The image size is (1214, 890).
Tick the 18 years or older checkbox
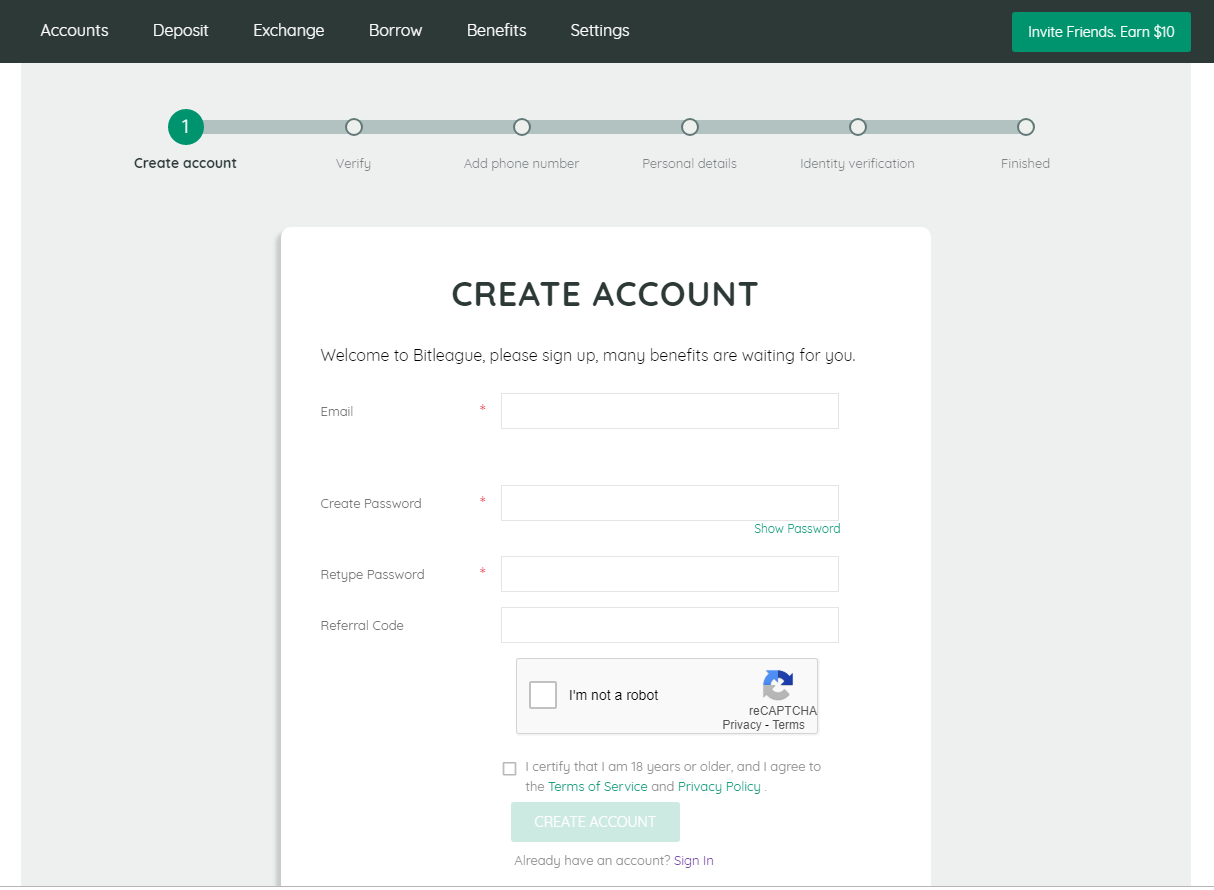[x=510, y=768]
